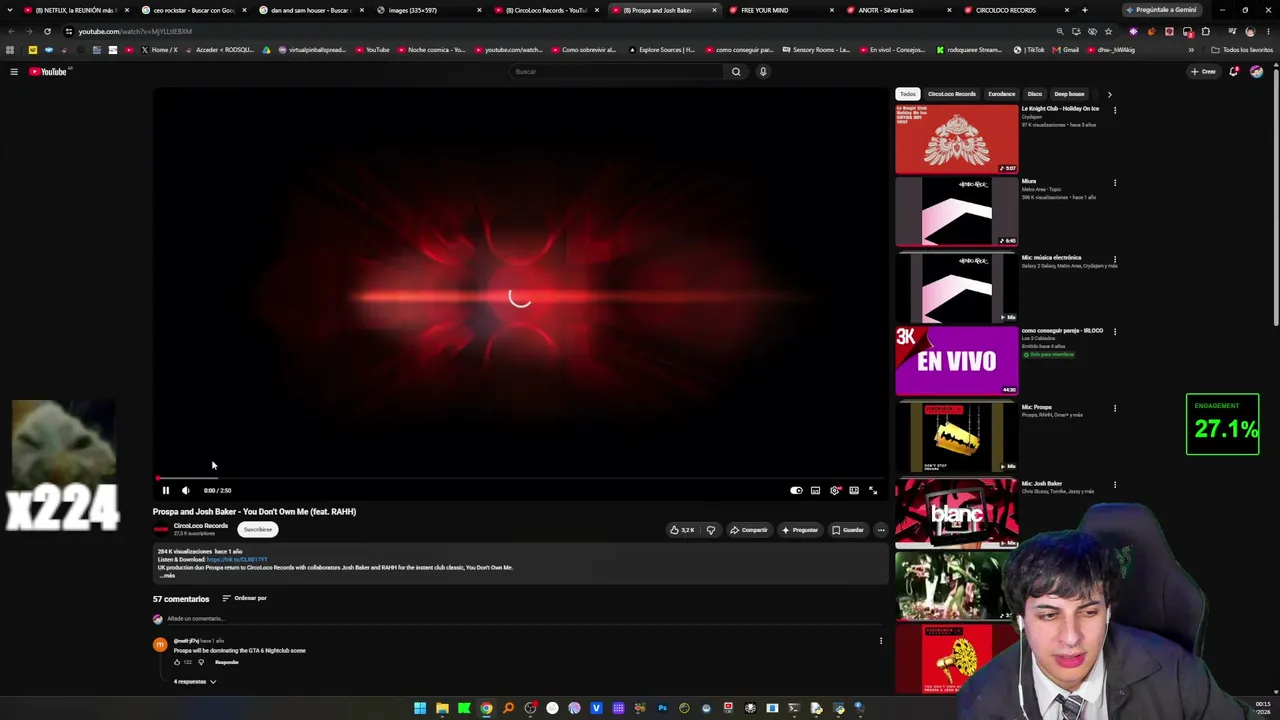Dislike the video with thumbs-down button
This screenshot has width=1280, height=720.
pos(711,530)
